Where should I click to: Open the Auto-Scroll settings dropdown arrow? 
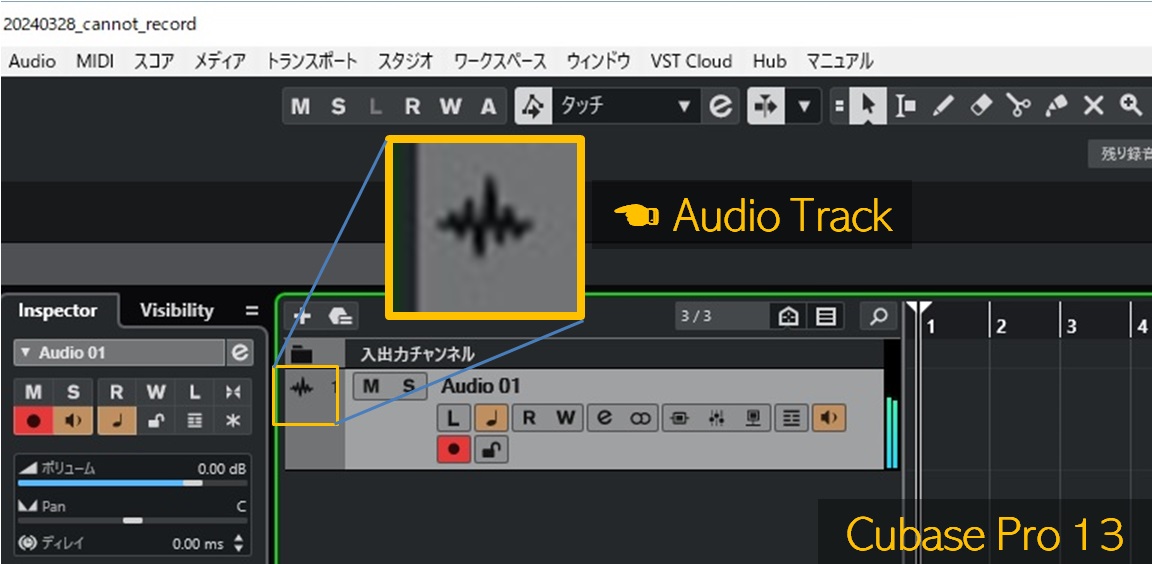pyautogui.click(x=804, y=106)
